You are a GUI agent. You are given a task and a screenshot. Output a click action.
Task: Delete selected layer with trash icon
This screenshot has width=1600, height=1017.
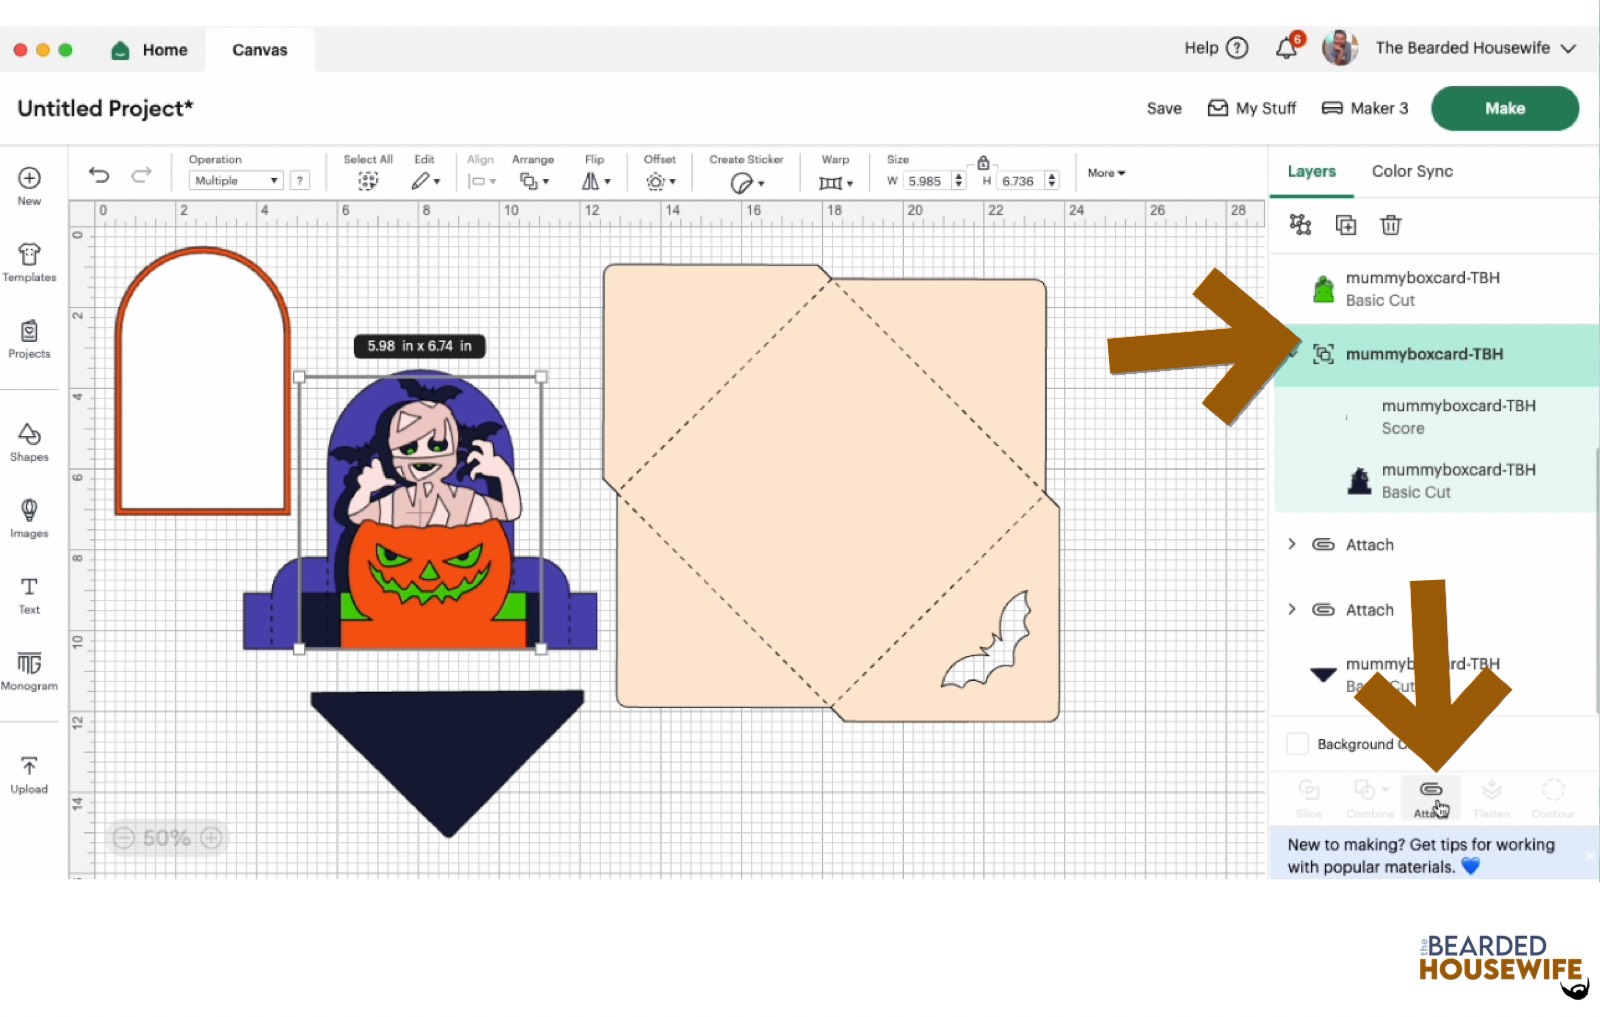point(1390,225)
